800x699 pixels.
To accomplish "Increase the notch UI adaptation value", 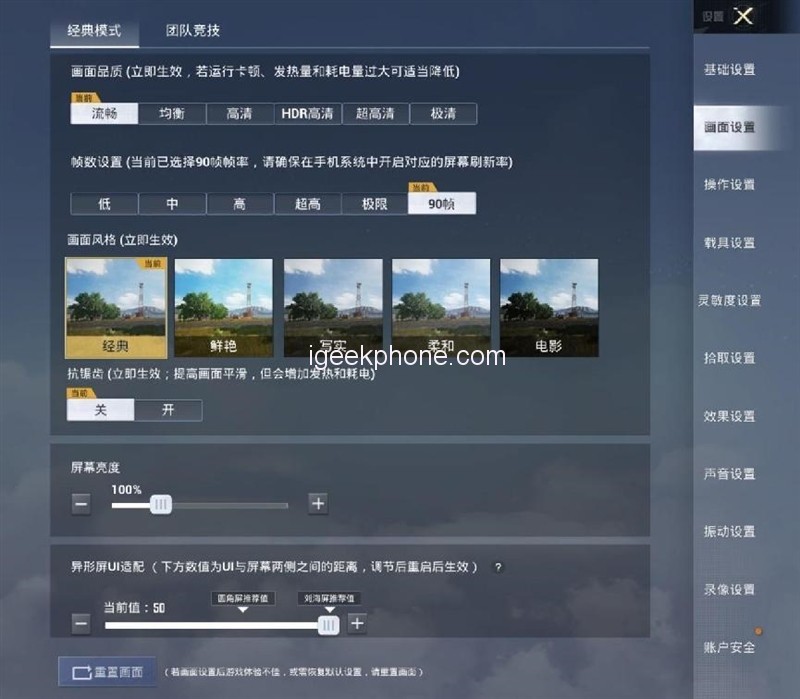I will (357, 624).
